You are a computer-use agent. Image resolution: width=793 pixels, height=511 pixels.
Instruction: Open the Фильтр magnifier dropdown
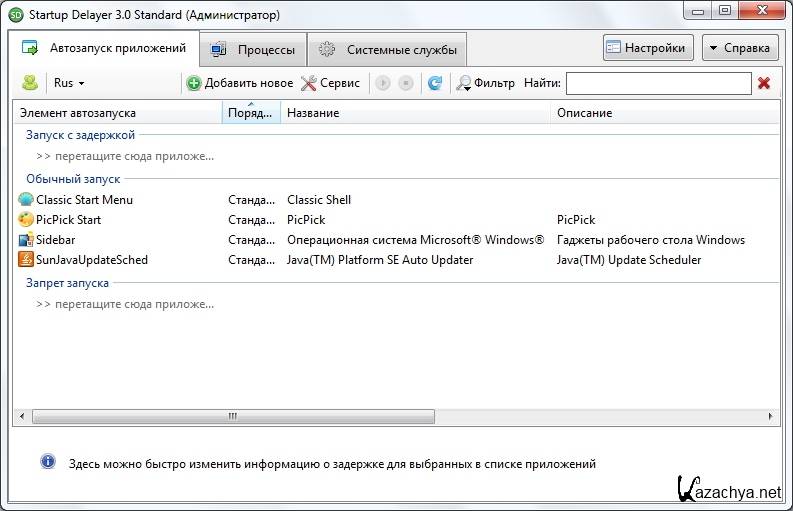click(485, 83)
